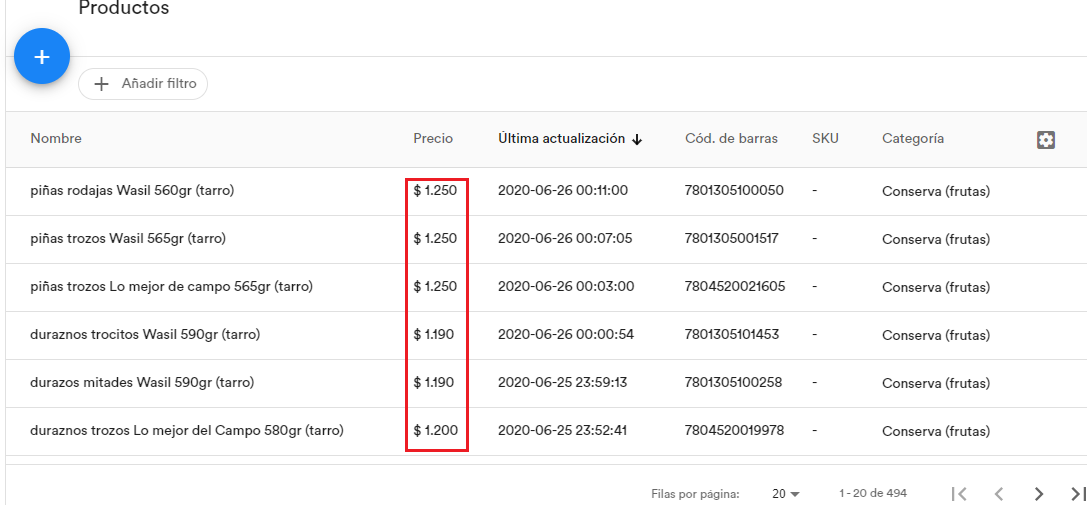This screenshot has height=505, width=1087.
Task: Open duraznos trocitos Wasil 590gr row
Action: pyautogui.click(x=145, y=335)
